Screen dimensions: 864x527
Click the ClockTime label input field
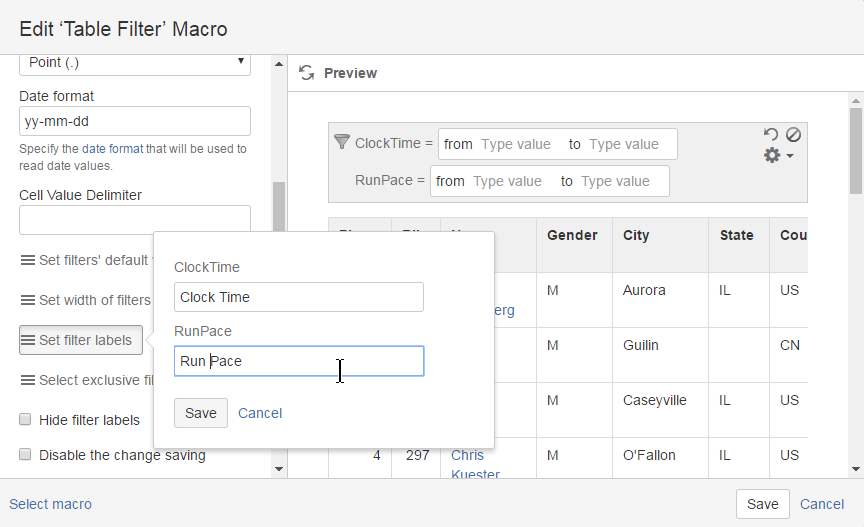pyautogui.click(x=298, y=297)
